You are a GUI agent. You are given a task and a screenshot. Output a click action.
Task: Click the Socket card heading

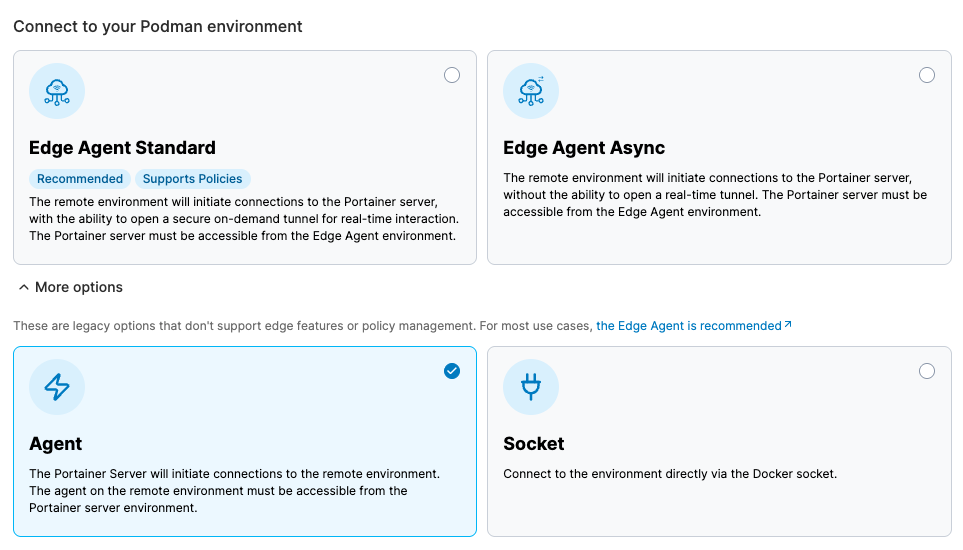(534, 444)
